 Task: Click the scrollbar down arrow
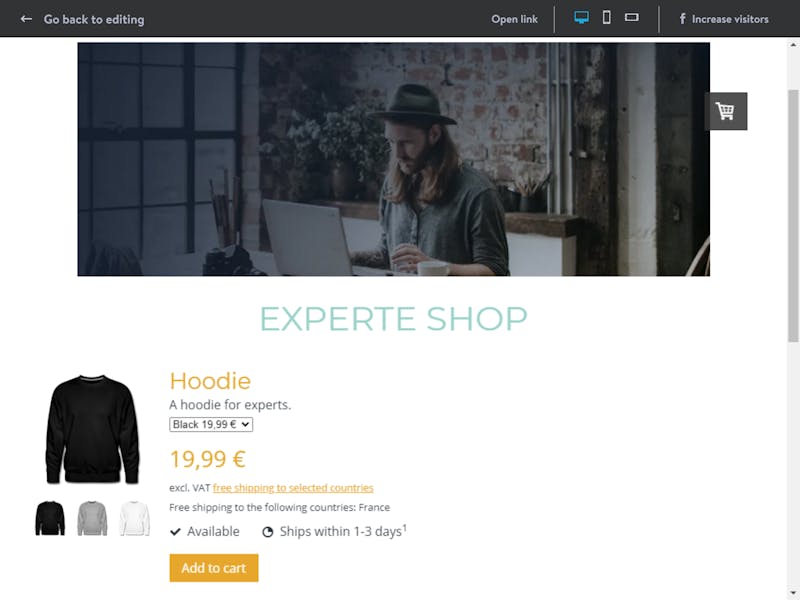(793, 593)
